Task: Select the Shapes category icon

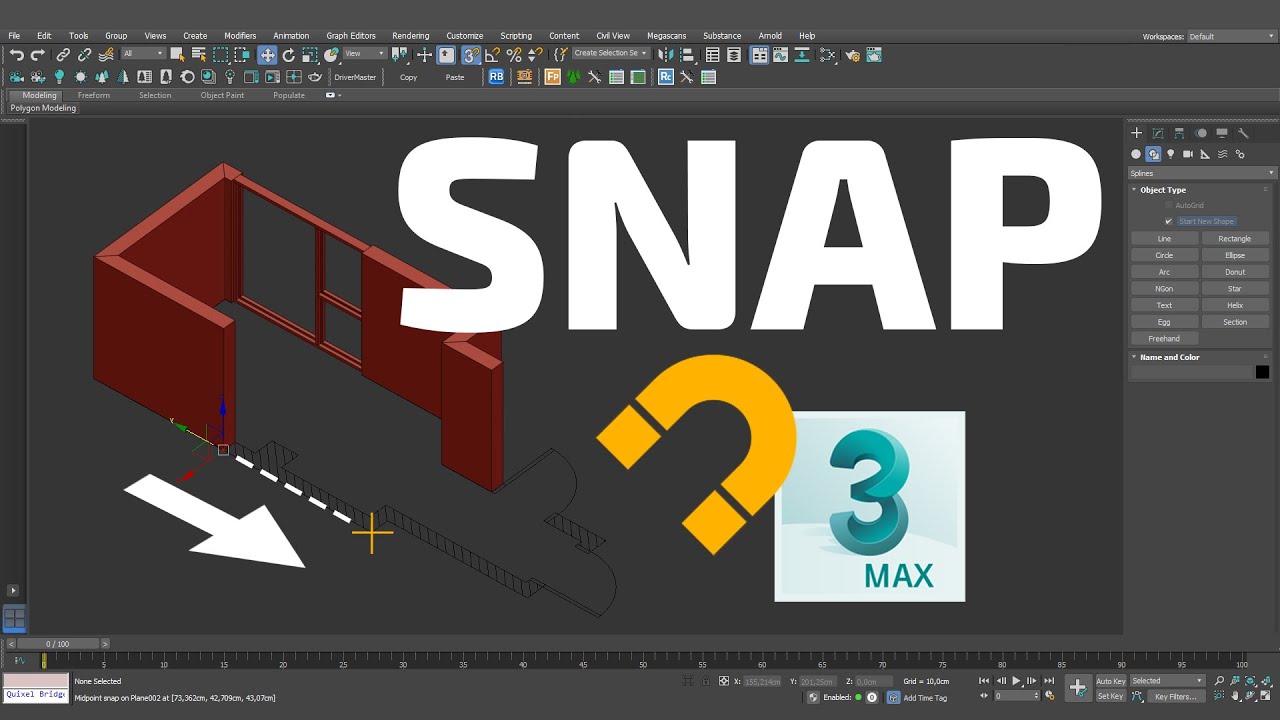Action: [x=1153, y=154]
